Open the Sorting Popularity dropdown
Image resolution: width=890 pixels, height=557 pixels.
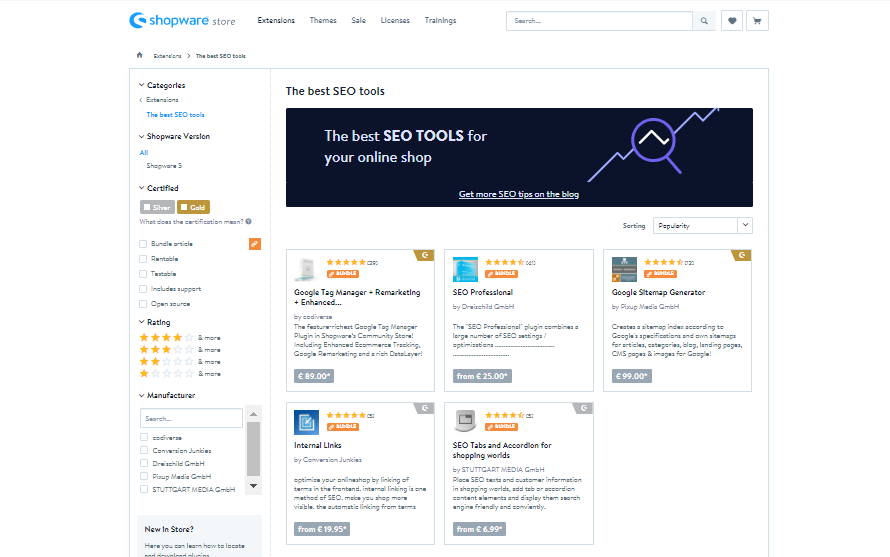[703, 225]
